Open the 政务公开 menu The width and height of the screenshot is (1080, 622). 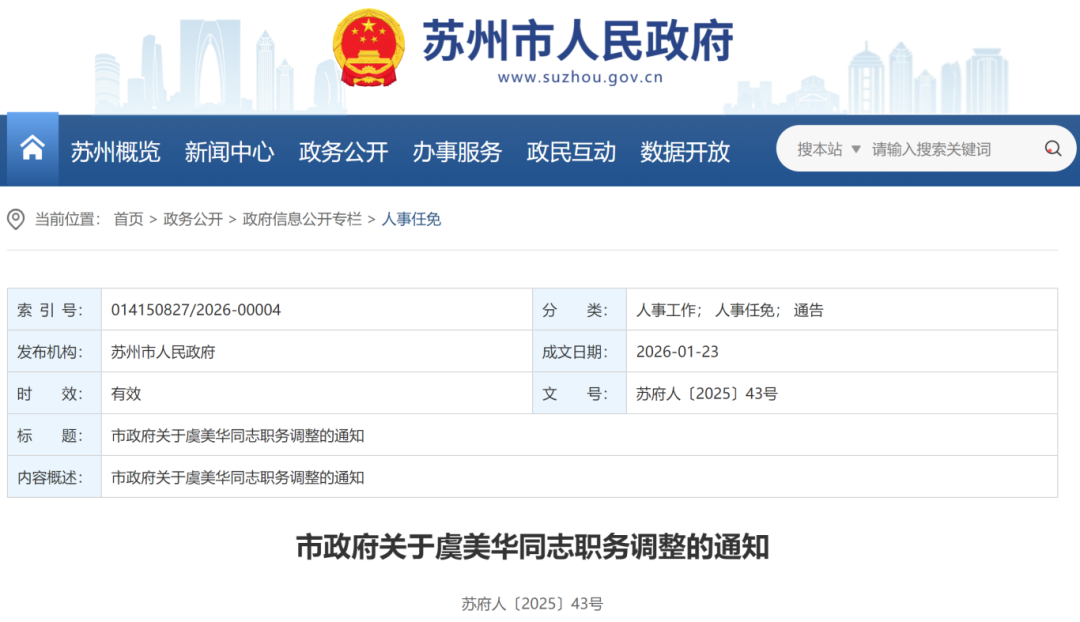[x=343, y=152]
